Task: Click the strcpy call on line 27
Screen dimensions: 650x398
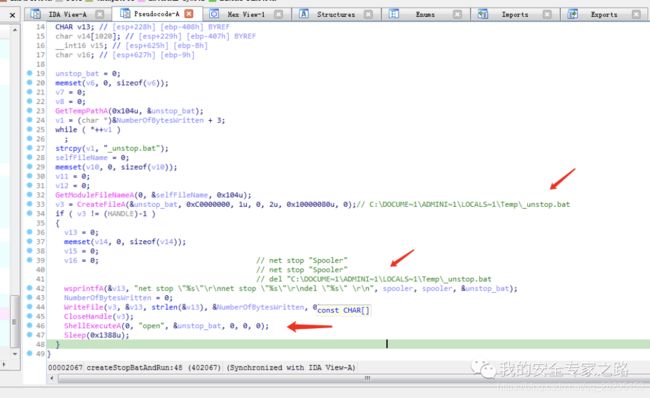Action: (68, 148)
